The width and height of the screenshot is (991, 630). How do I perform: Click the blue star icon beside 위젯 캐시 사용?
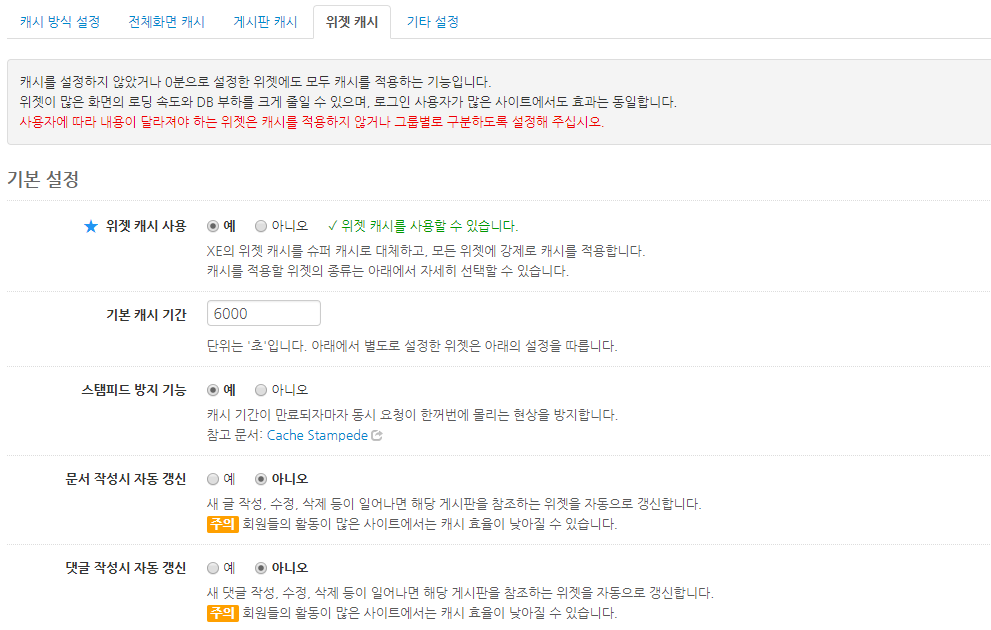pos(91,226)
